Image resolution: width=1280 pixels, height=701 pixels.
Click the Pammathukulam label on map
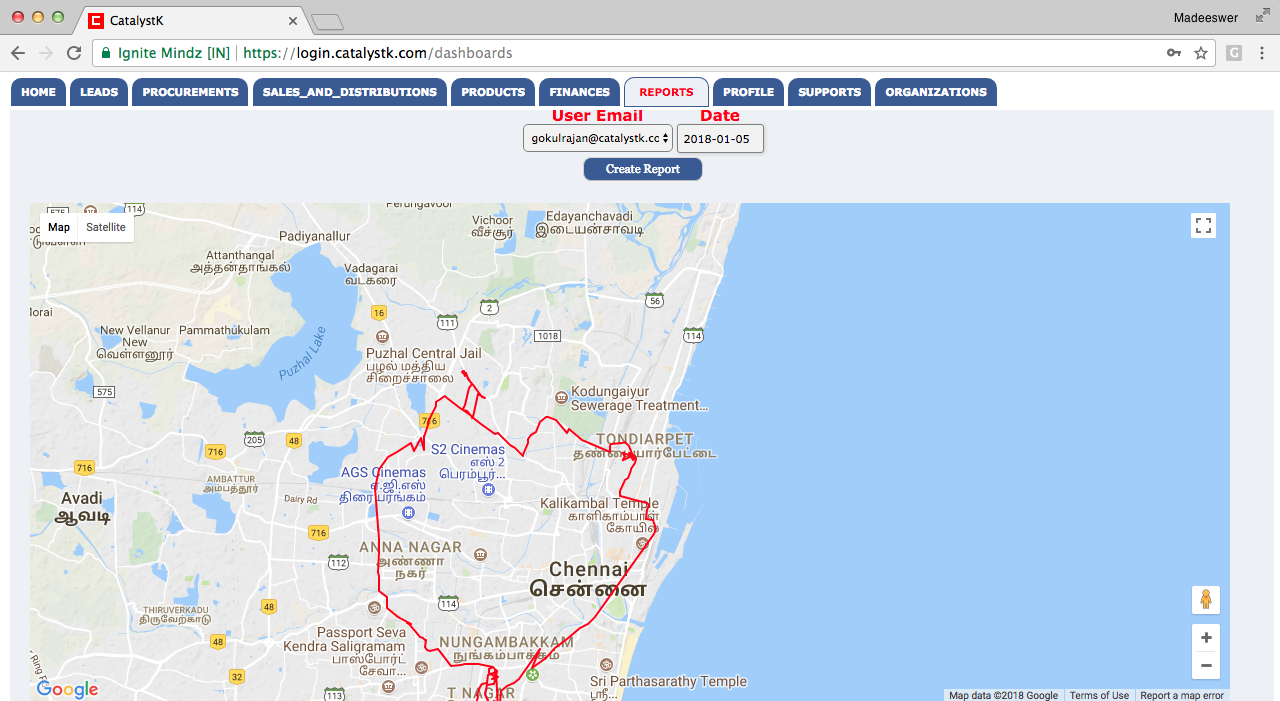tap(224, 330)
